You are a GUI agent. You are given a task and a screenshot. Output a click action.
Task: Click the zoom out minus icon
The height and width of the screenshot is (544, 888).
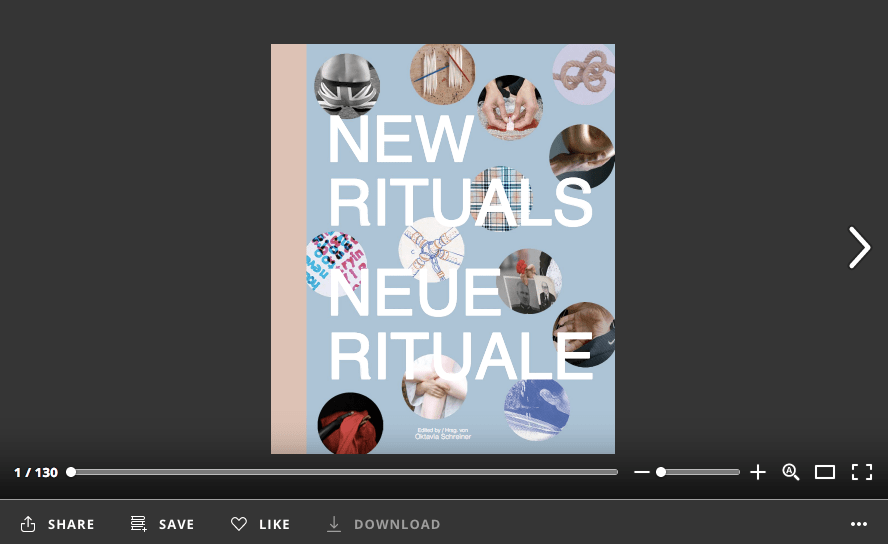click(x=642, y=472)
